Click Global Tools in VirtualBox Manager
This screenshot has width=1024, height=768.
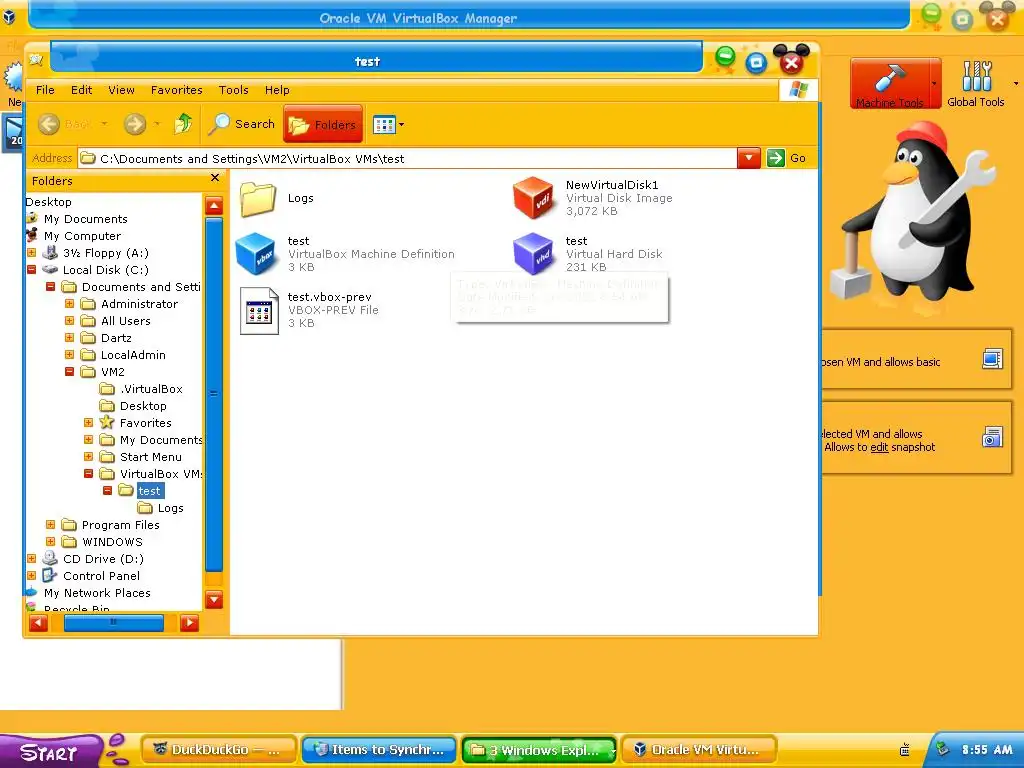[x=976, y=84]
